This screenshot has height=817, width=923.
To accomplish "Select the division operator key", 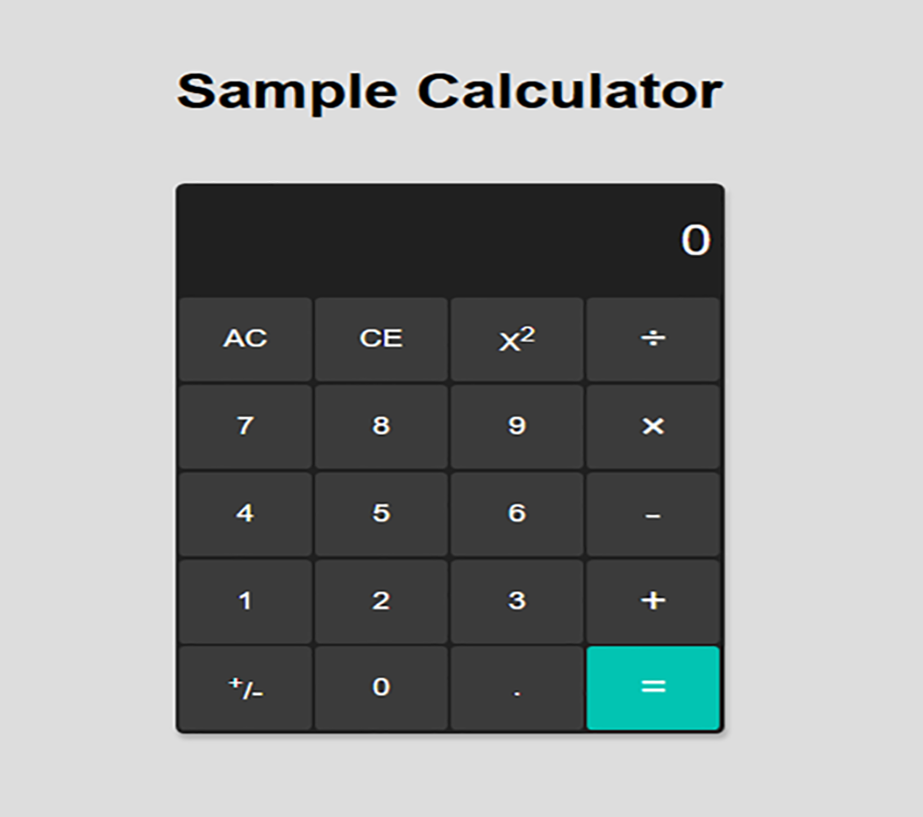I will 653,339.
